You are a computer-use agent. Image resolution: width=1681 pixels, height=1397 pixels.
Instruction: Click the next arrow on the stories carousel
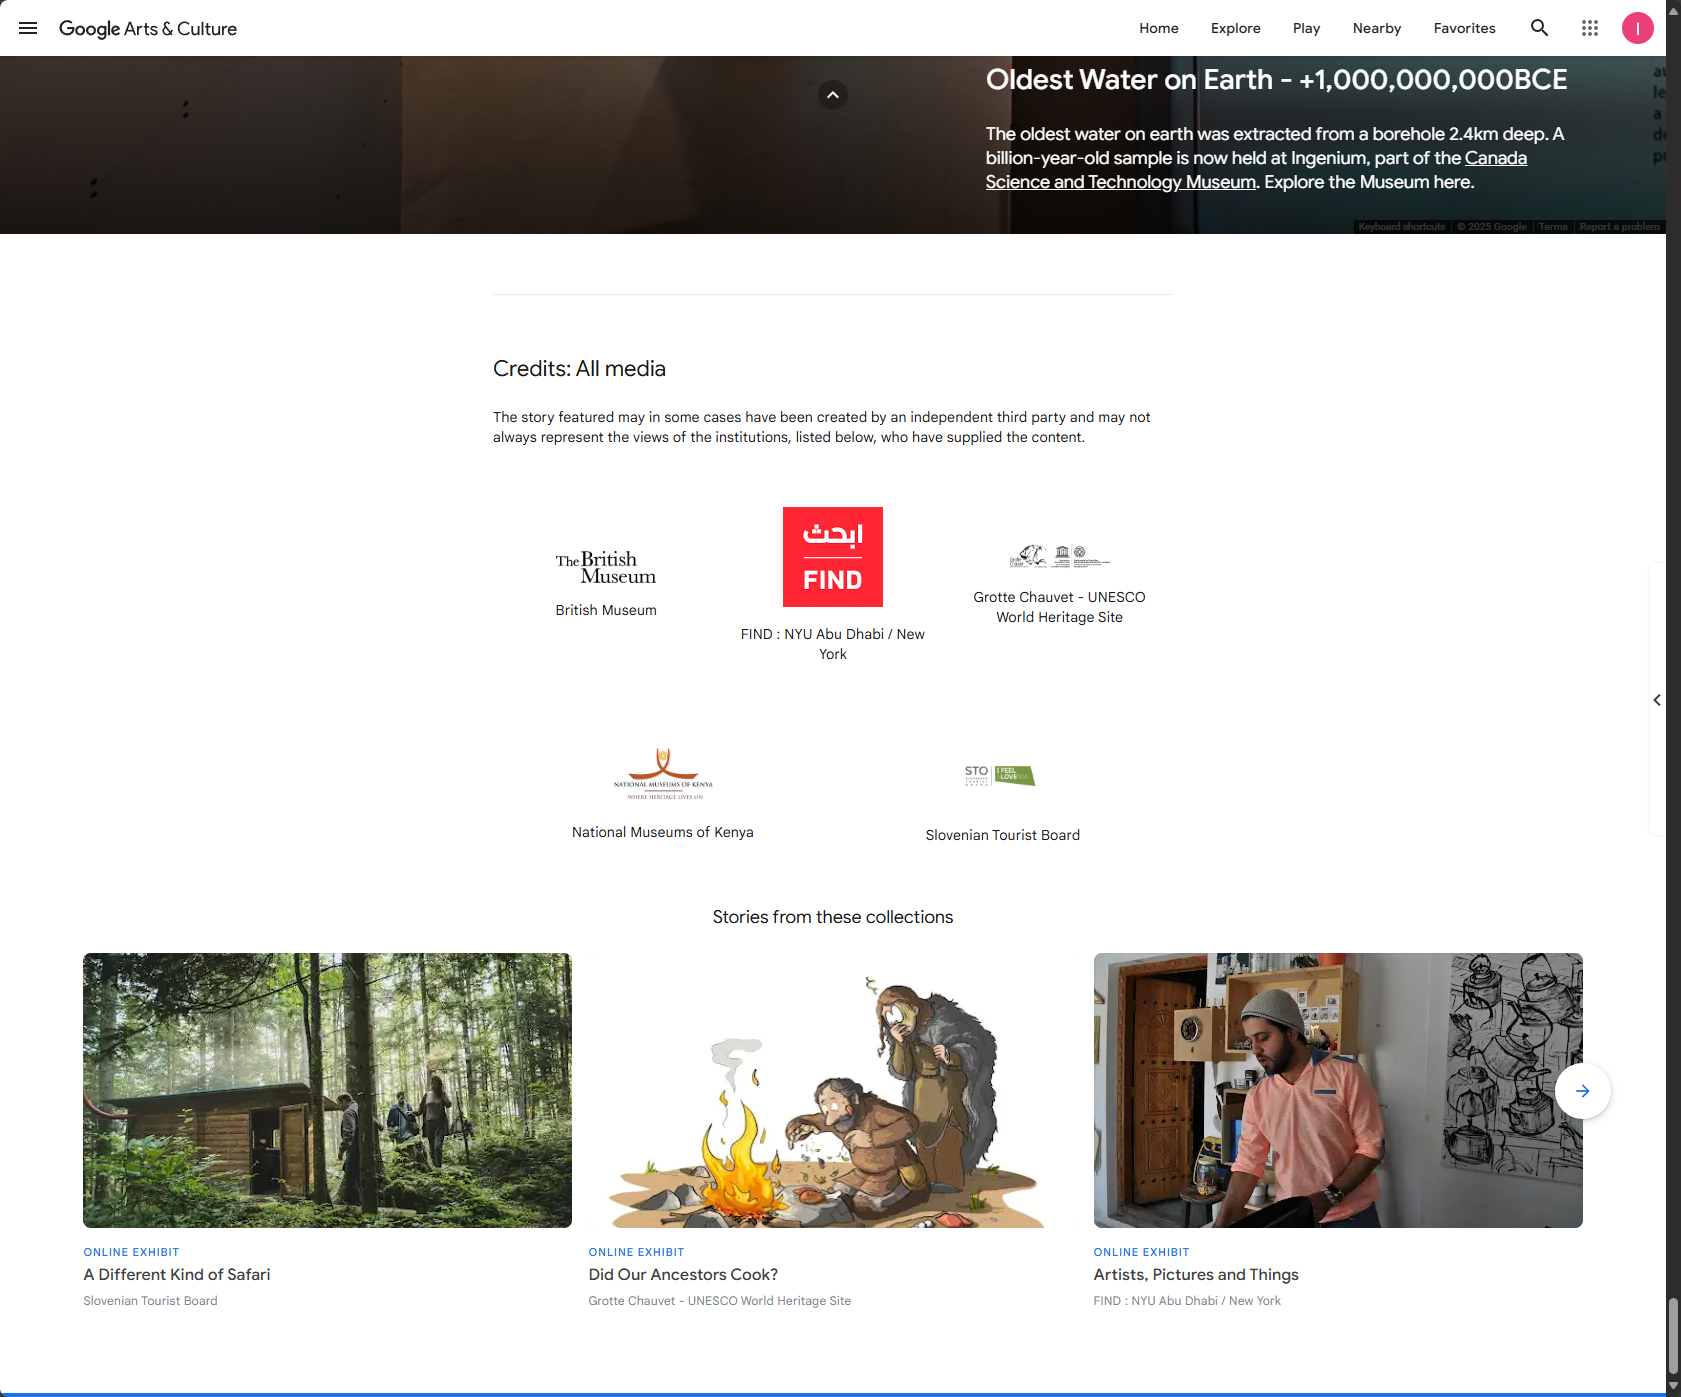1582,1091
